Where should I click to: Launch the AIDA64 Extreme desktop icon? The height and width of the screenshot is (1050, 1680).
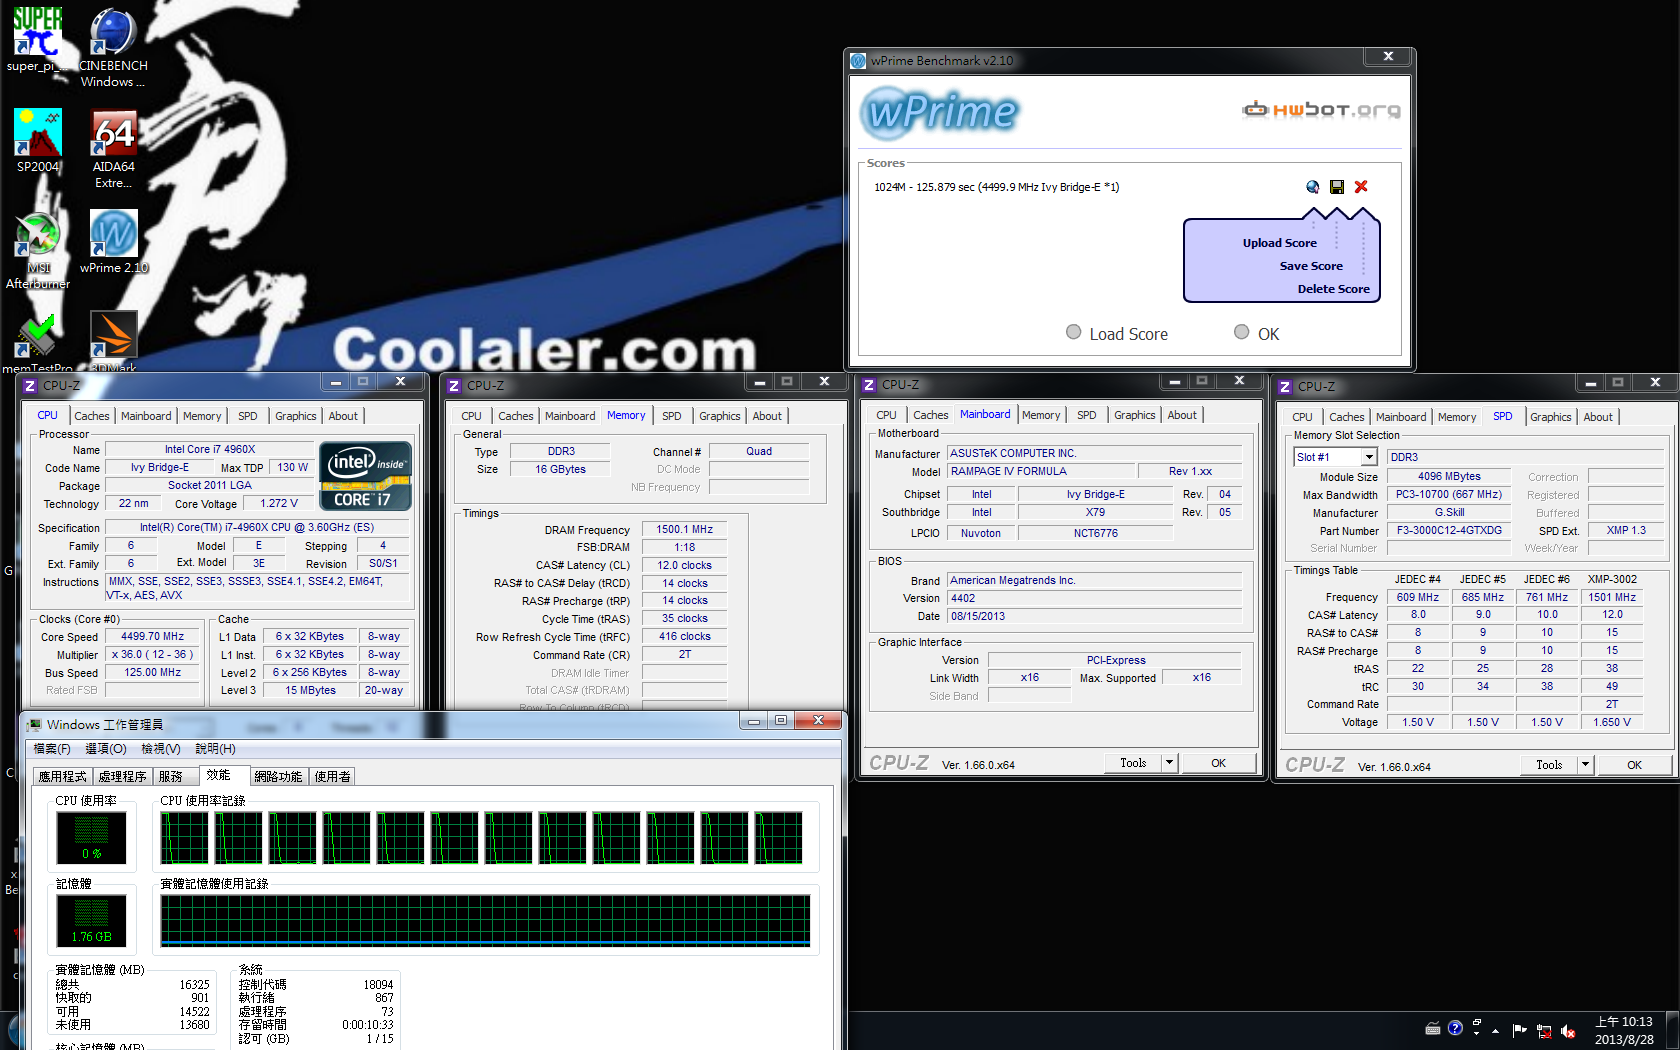[x=113, y=149]
